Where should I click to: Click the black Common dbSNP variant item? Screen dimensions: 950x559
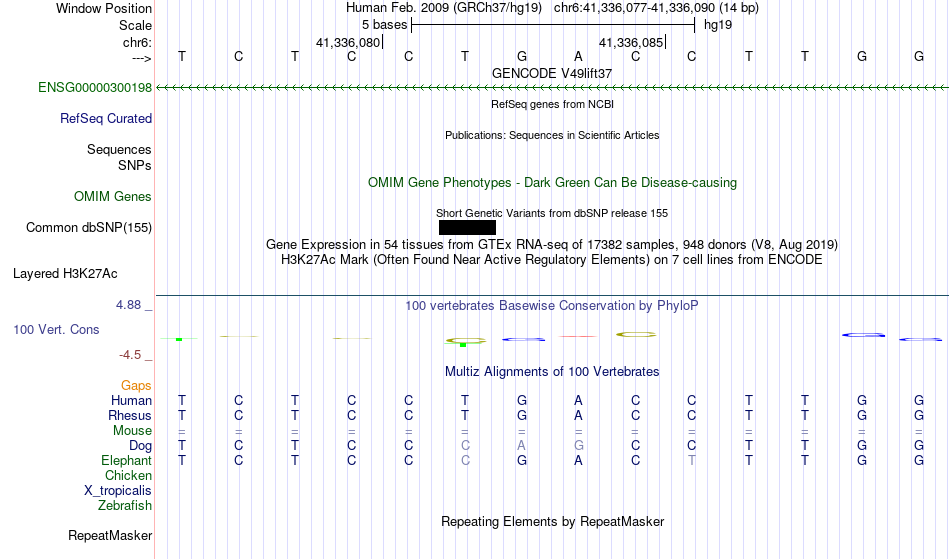[467, 228]
